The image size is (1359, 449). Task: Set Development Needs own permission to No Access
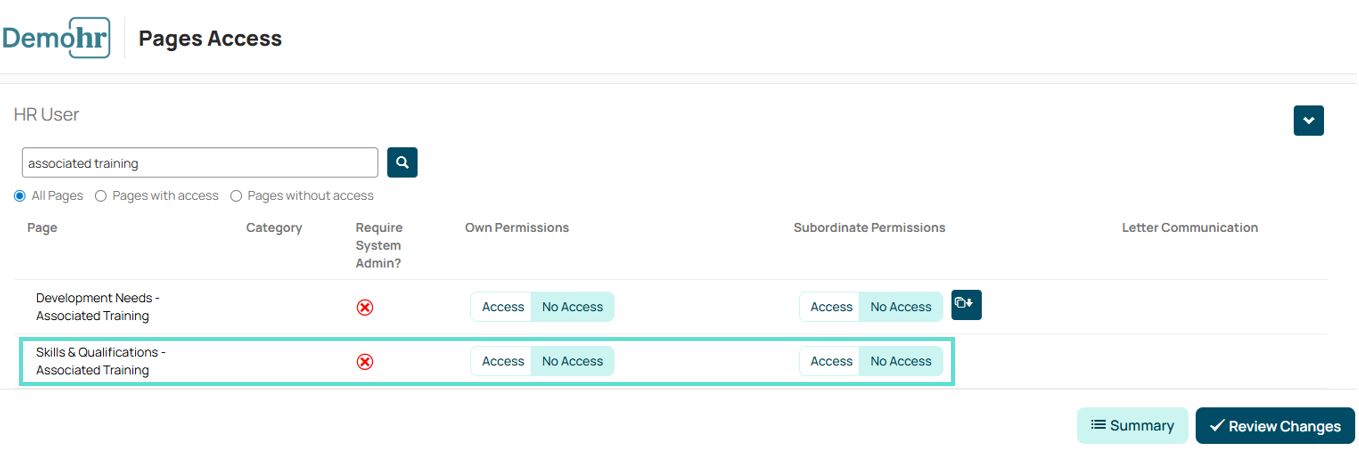[x=572, y=307]
